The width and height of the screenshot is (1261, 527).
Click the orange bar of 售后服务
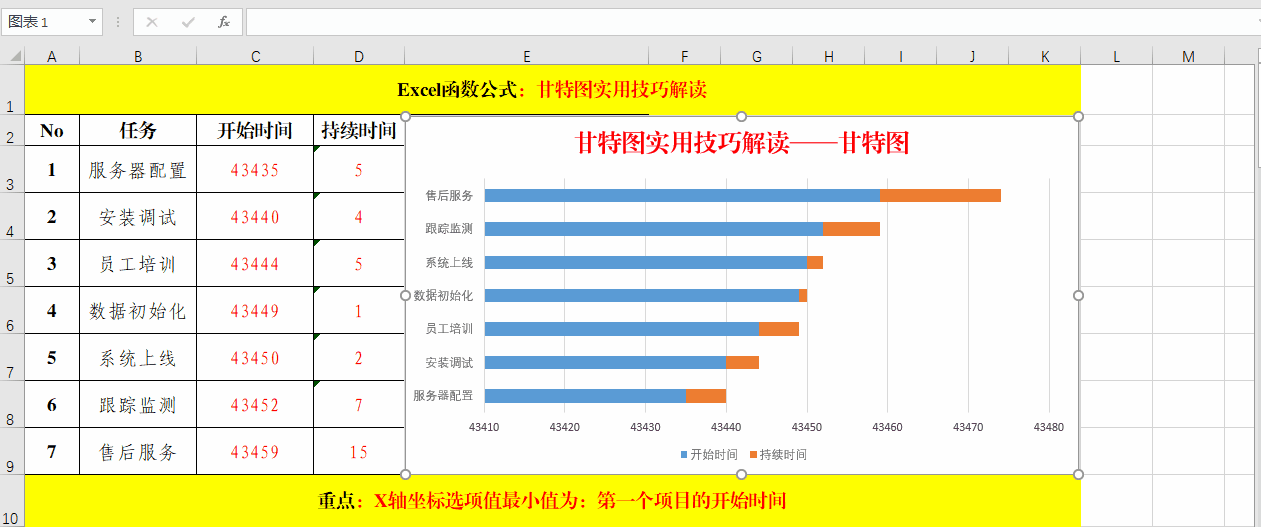(940, 195)
